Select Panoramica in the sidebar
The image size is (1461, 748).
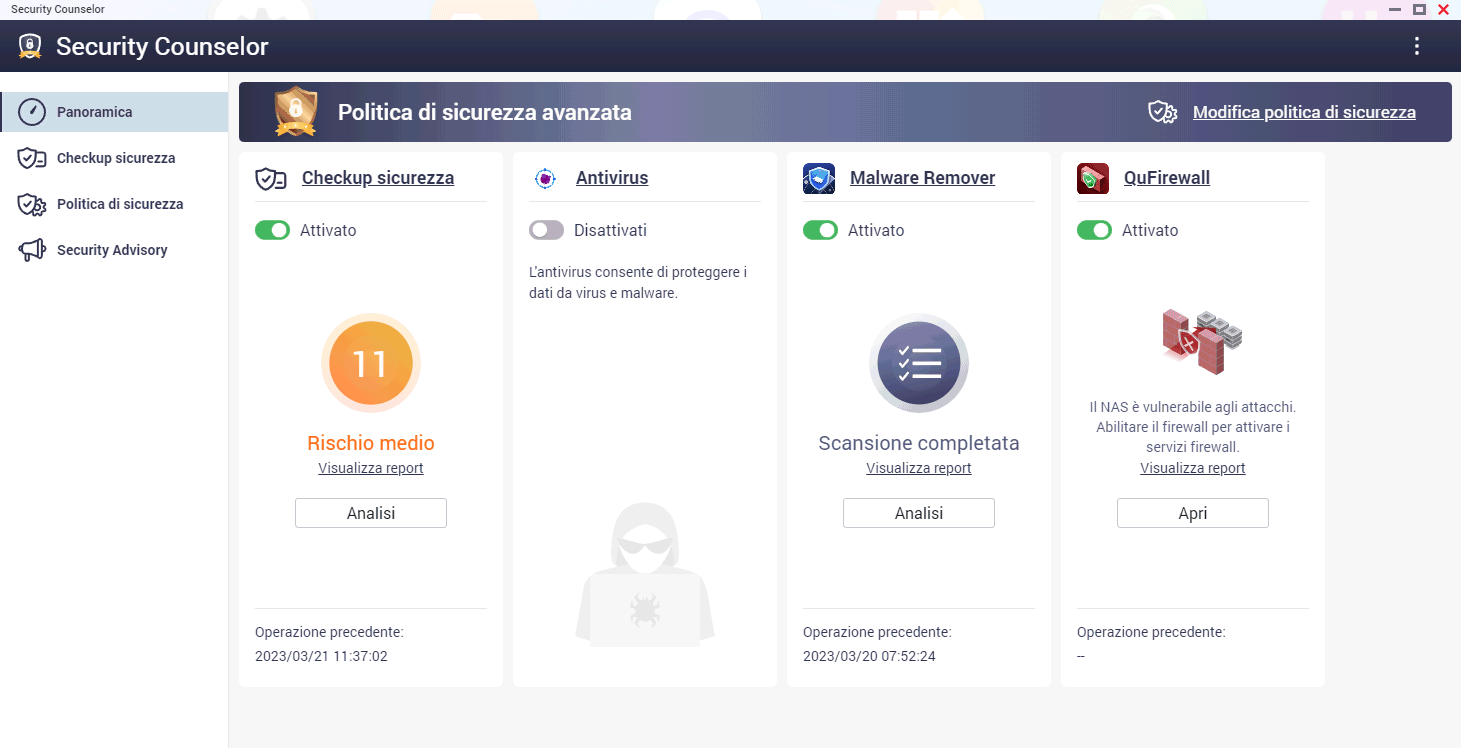[x=114, y=112]
